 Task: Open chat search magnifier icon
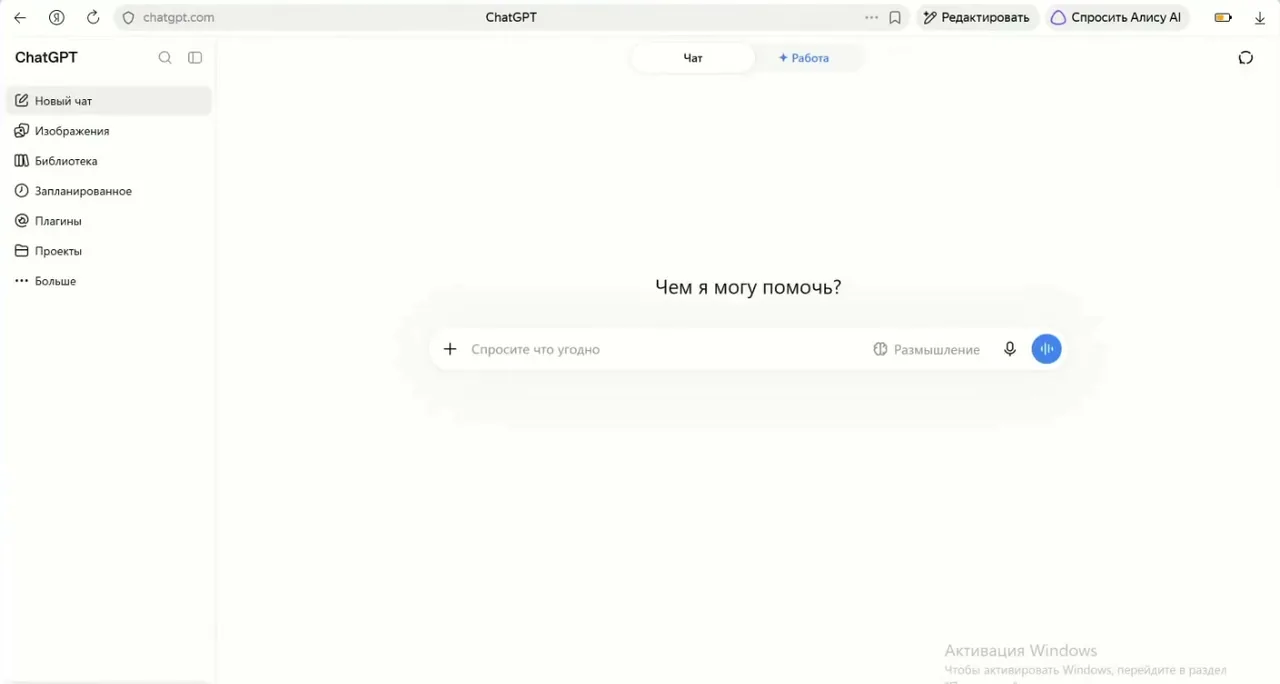coord(165,58)
